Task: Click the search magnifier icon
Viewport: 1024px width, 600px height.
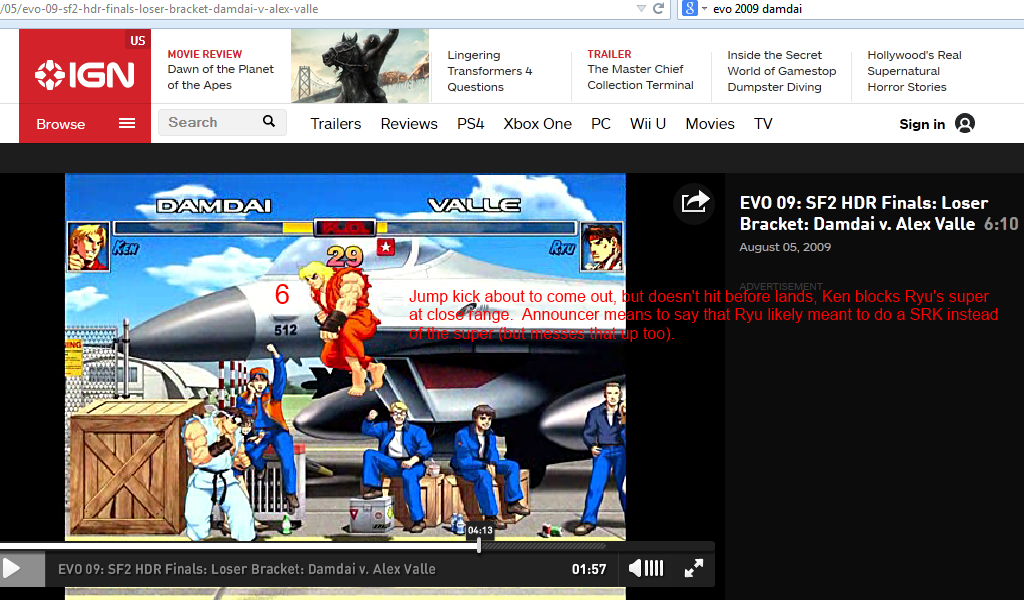Action: (x=269, y=121)
